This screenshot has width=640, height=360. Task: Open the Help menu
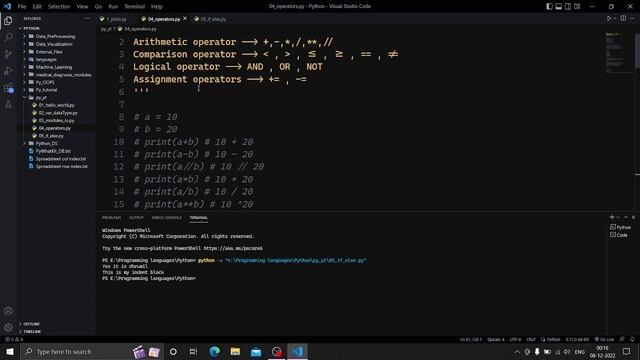[157, 7]
